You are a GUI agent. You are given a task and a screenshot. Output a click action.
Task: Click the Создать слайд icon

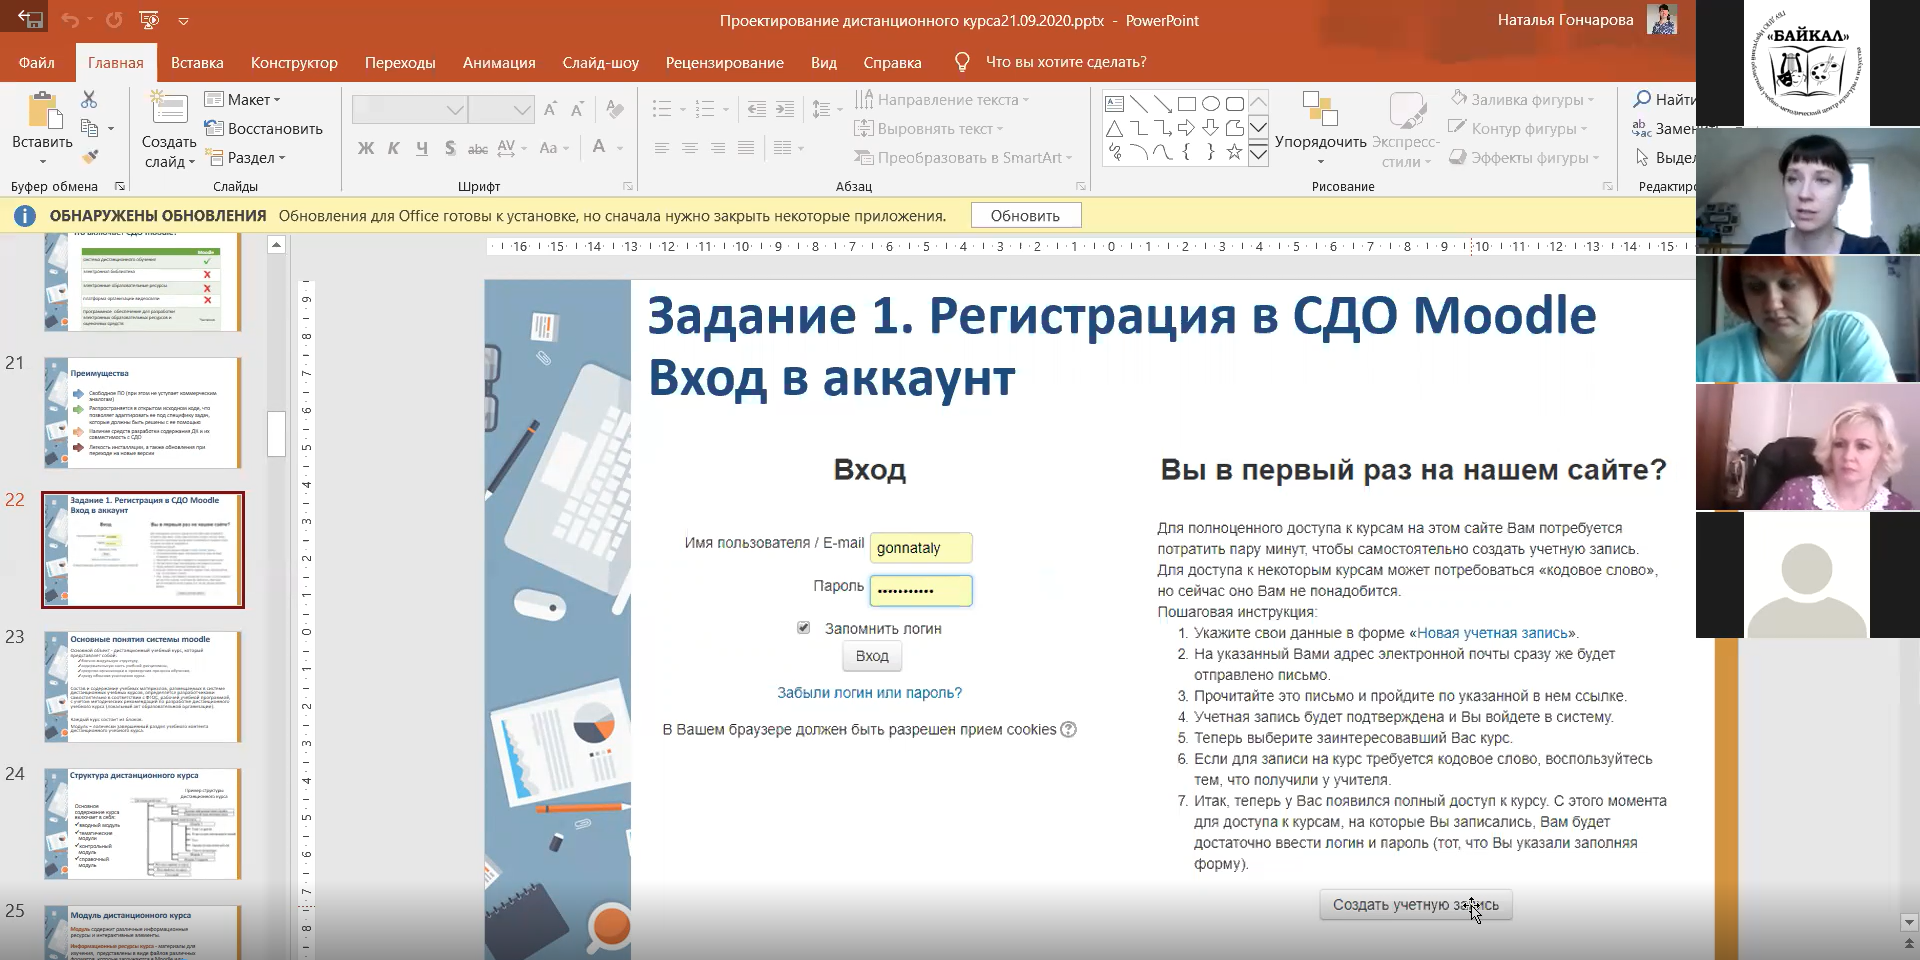(x=168, y=110)
